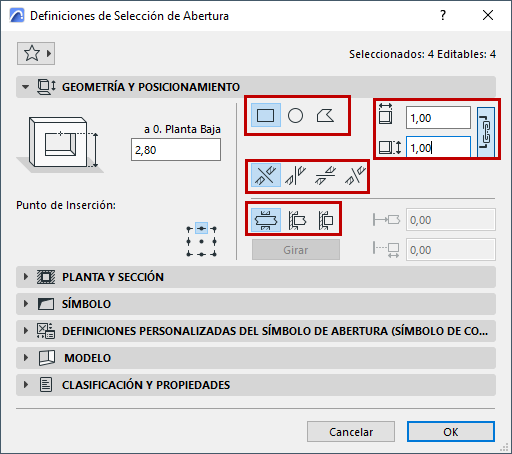Image resolution: width=512 pixels, height=454 pixels.
Task: Open the Favorites star menu
Action: pyautogui.click(x=36, y=53)
